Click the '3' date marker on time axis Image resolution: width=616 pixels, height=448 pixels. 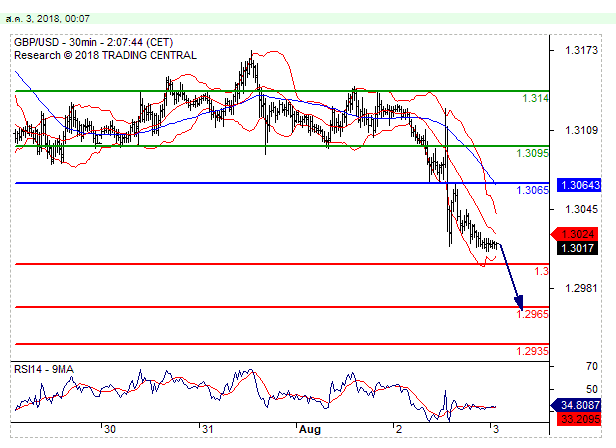[496, 429]
